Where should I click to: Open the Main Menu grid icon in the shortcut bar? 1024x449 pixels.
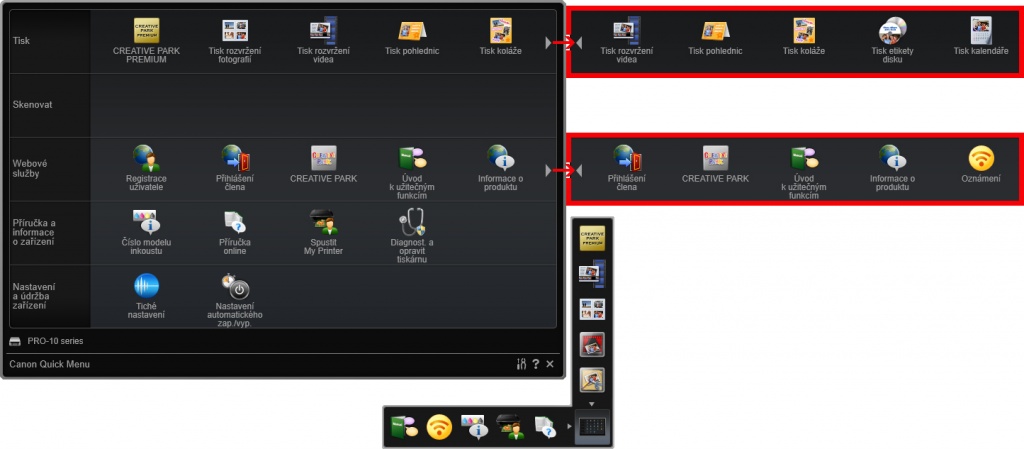pyautogui.click(x=592, y=427)
